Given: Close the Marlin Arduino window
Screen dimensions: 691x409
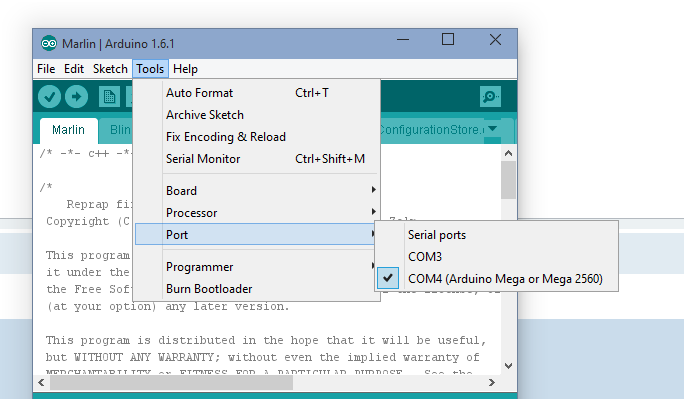Looking at the screenshot, I should tap(495, 40).
